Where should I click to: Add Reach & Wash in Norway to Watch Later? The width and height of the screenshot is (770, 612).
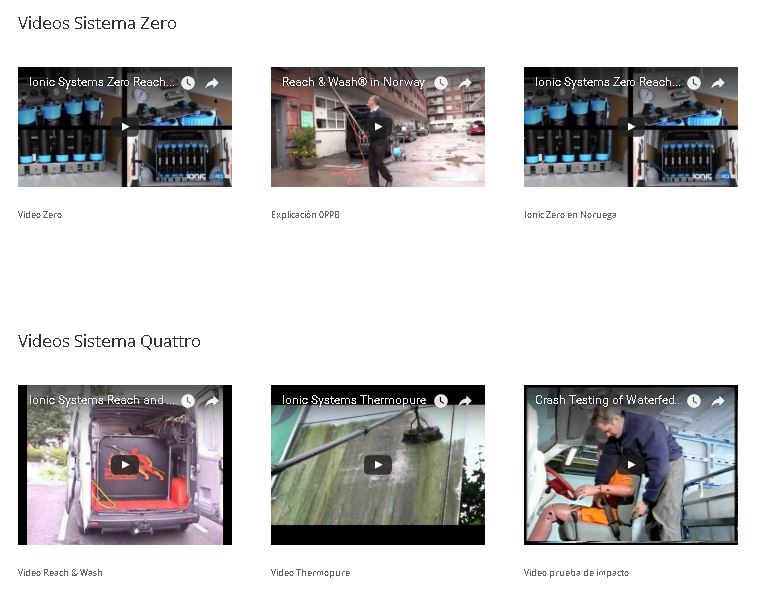tap(441, 83)
